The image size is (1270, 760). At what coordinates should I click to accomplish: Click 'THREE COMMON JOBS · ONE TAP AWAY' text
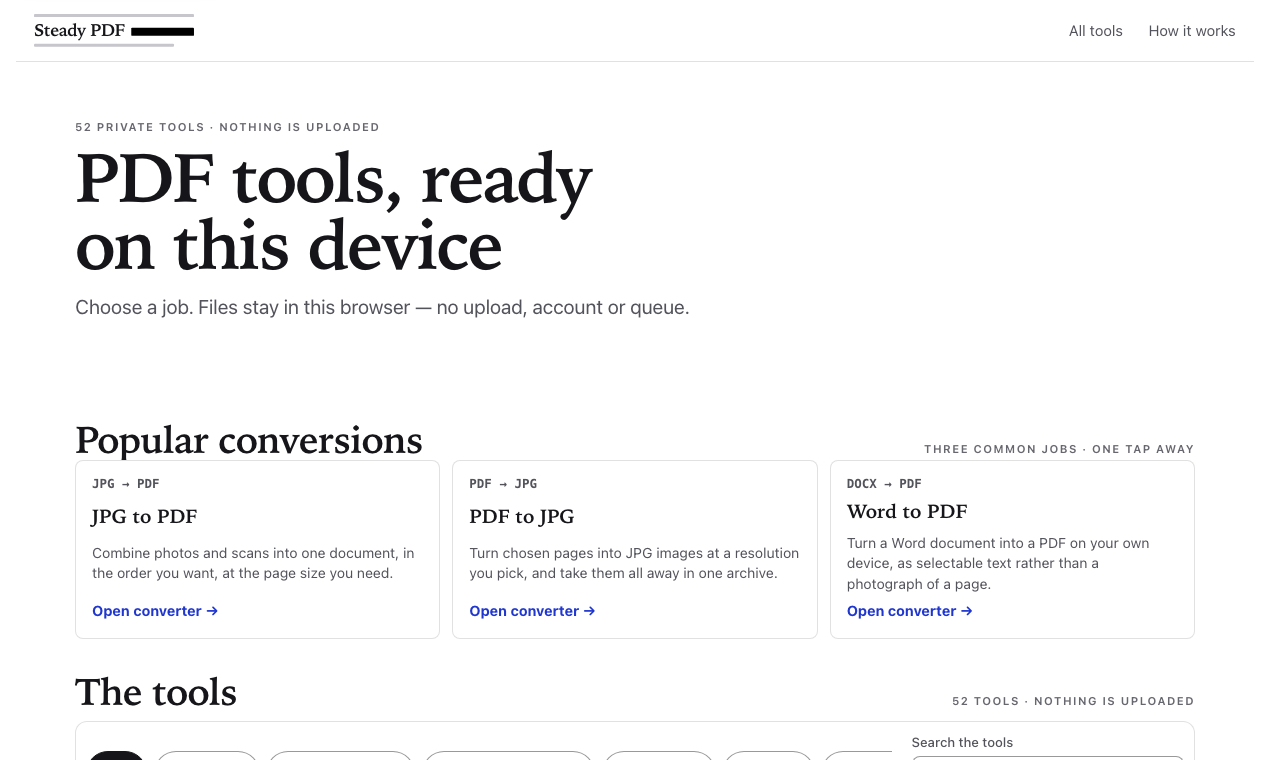coord(1059,449)
